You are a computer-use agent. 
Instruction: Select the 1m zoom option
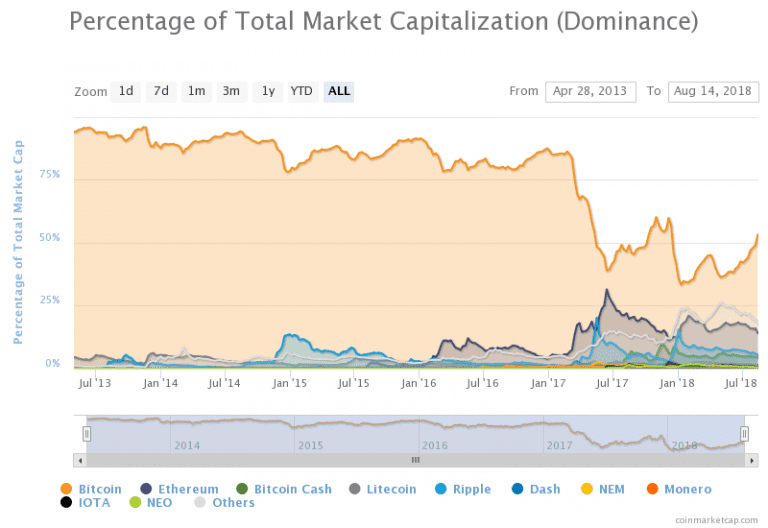pos(196,92)
